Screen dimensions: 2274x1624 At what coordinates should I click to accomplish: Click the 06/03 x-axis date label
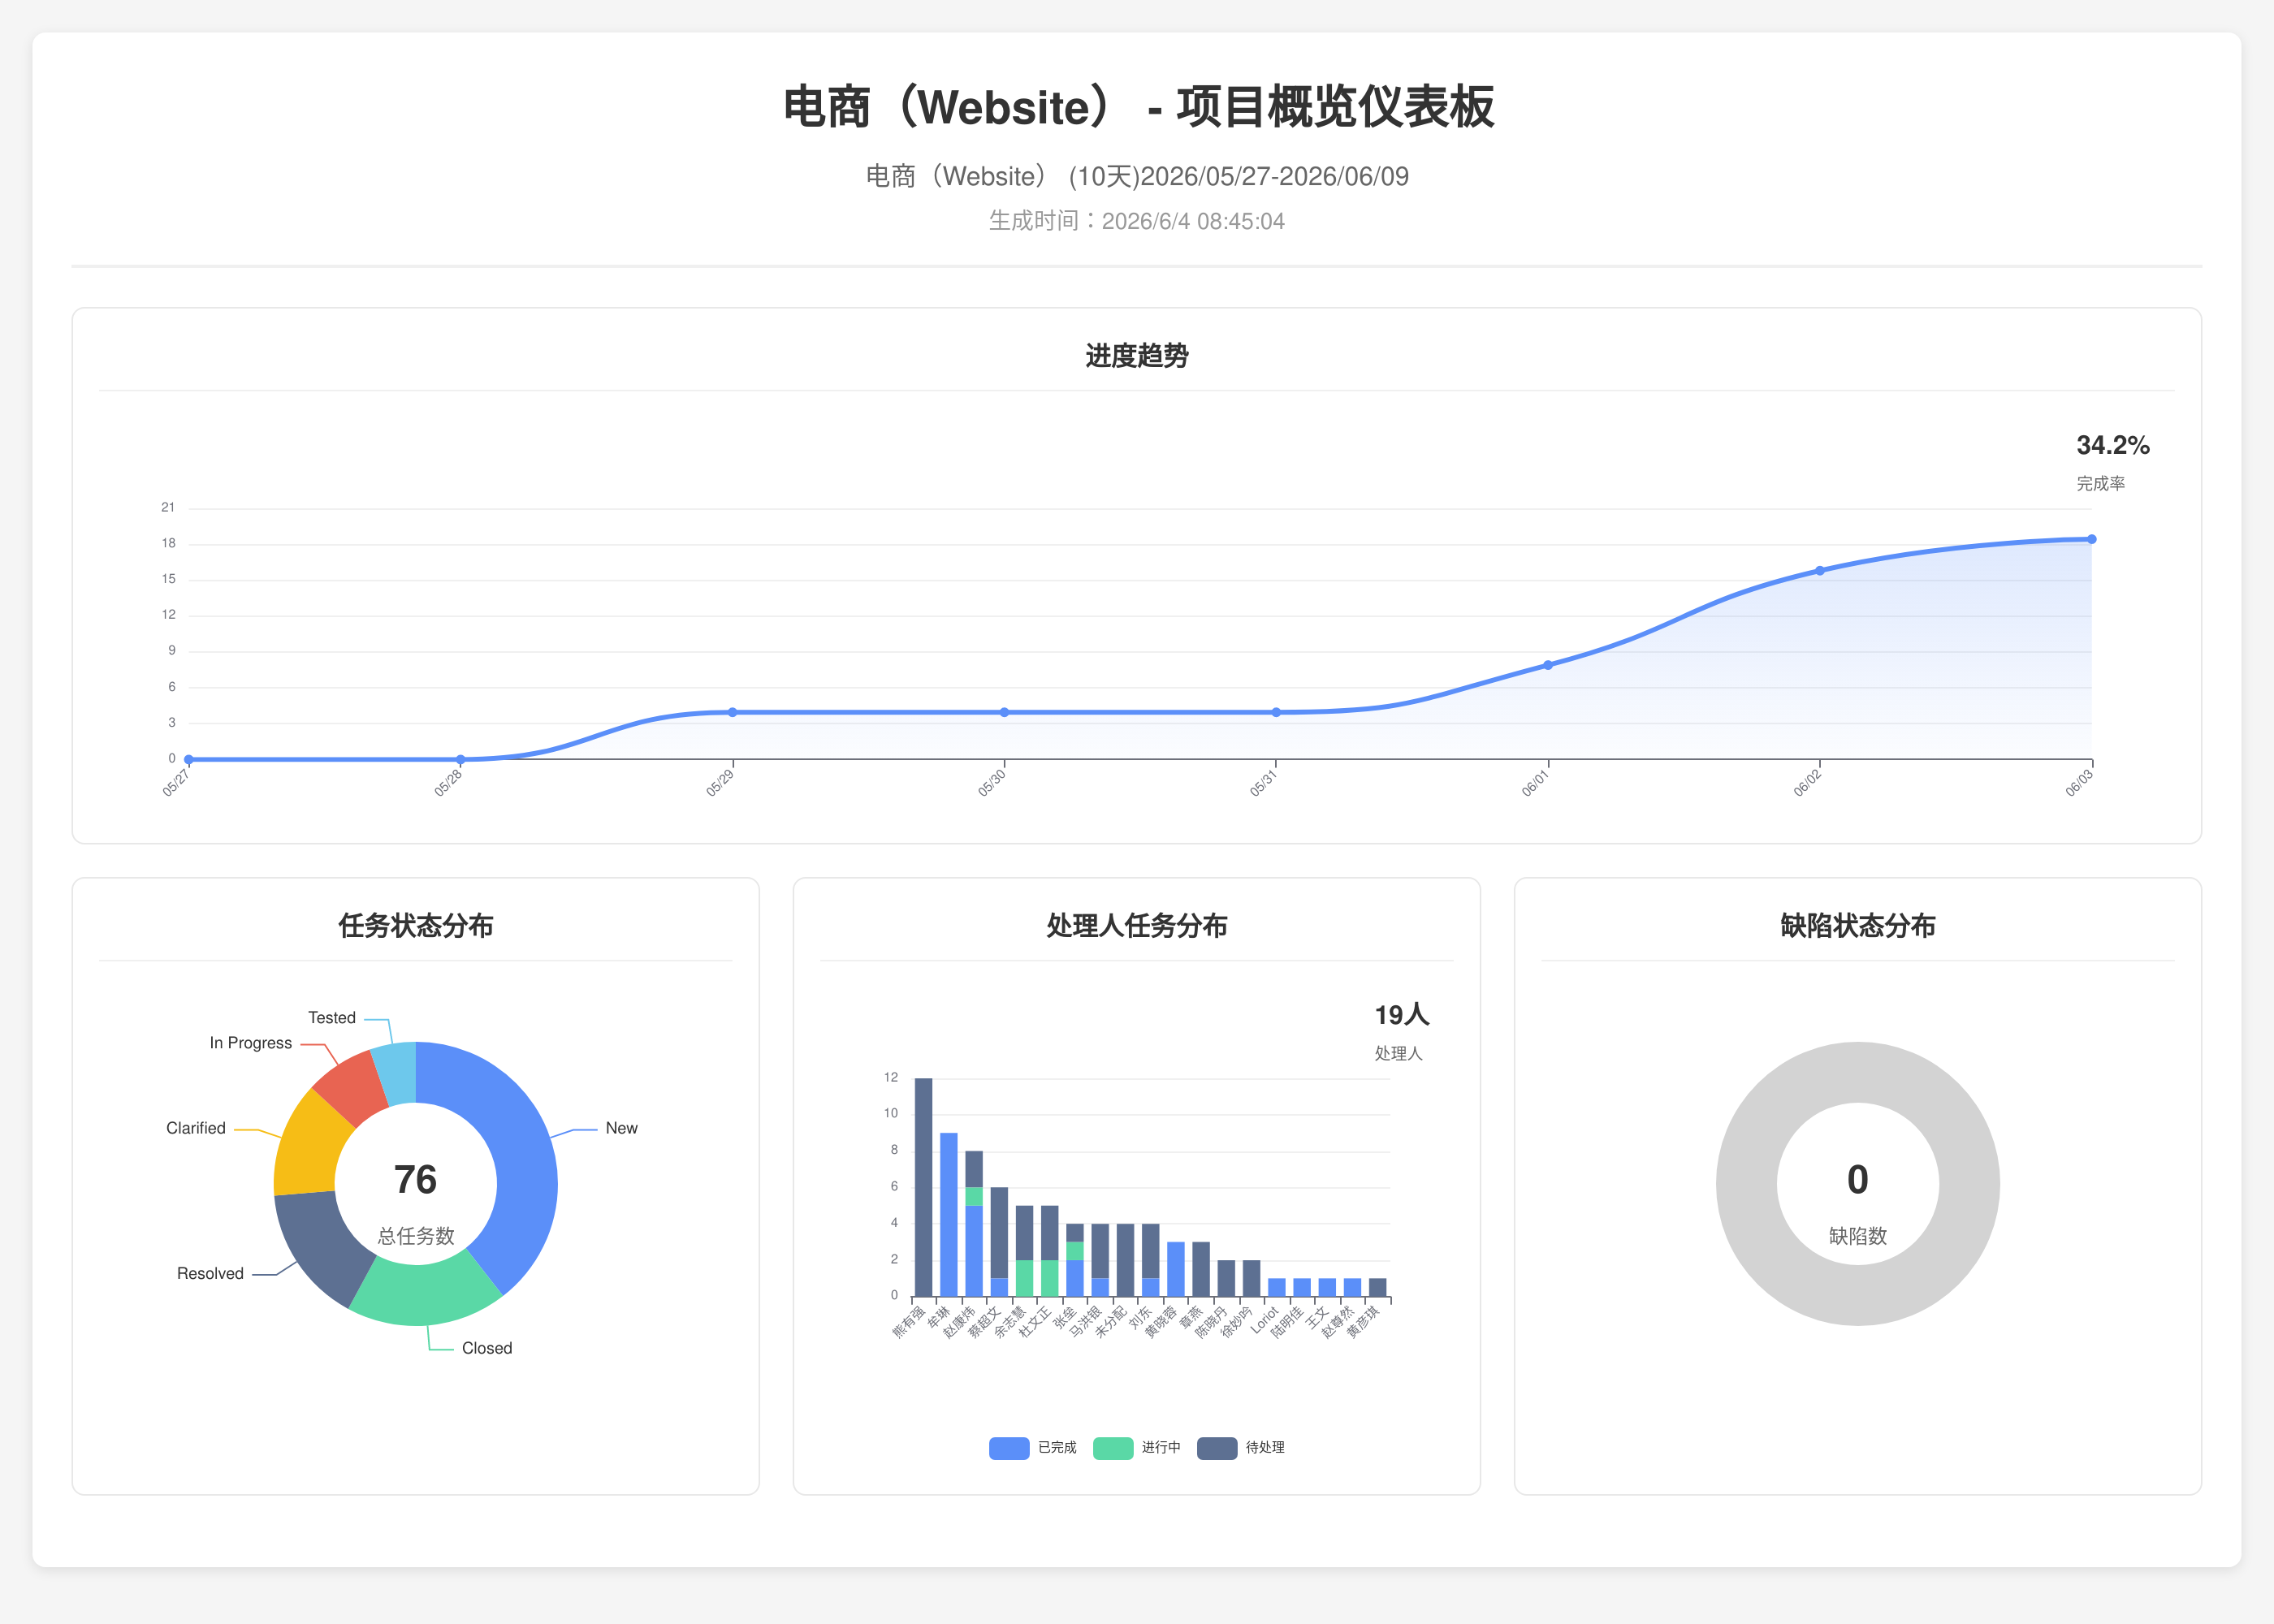[2079, 782]
